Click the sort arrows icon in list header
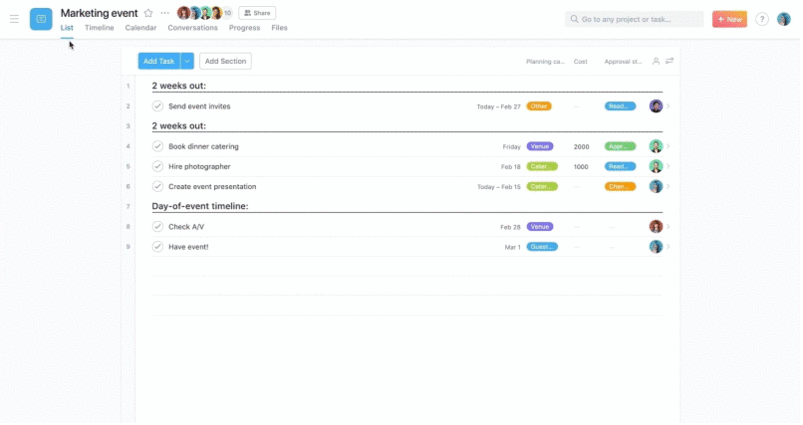803x425 pixels. pos(669,61)
